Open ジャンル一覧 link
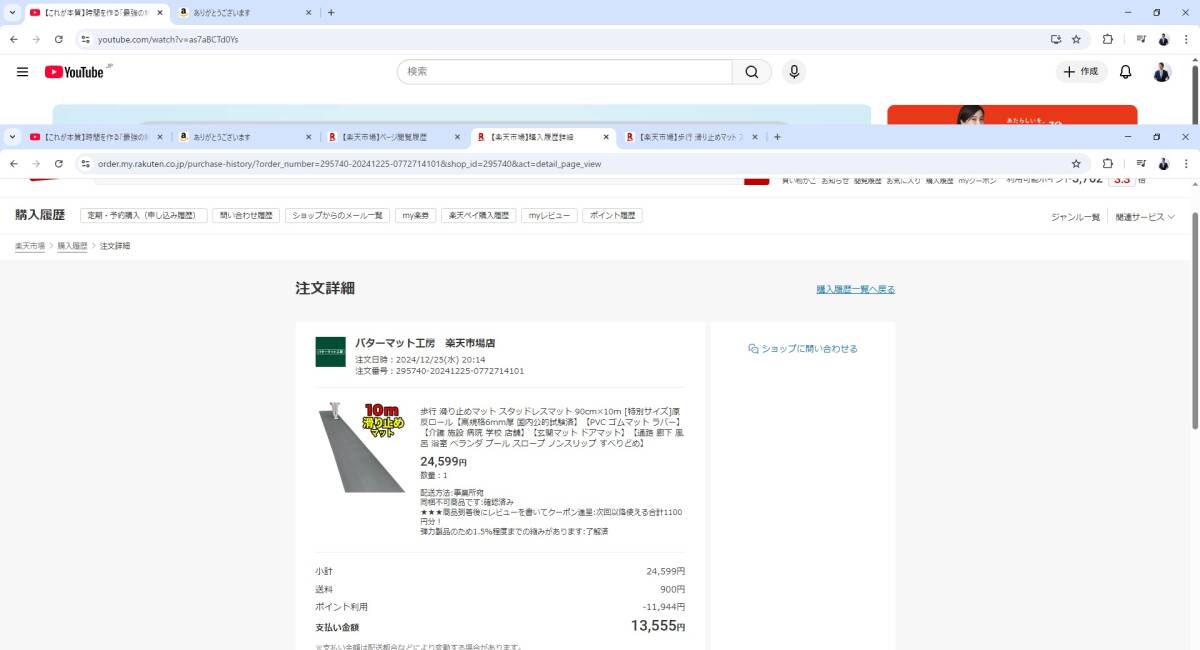 tap(1075, 217)
